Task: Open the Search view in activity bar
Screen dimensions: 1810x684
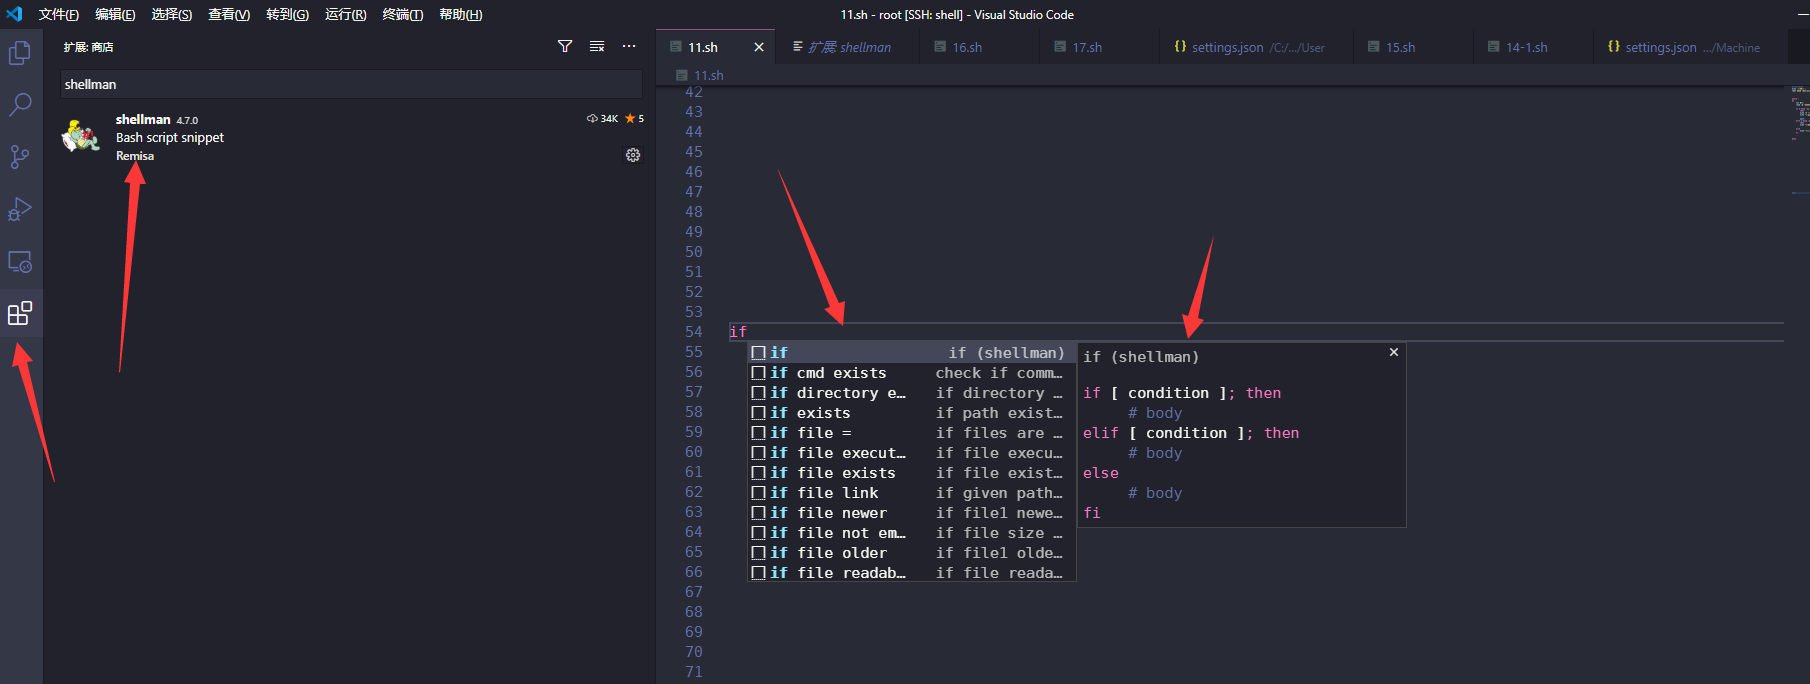Action: 20,104
